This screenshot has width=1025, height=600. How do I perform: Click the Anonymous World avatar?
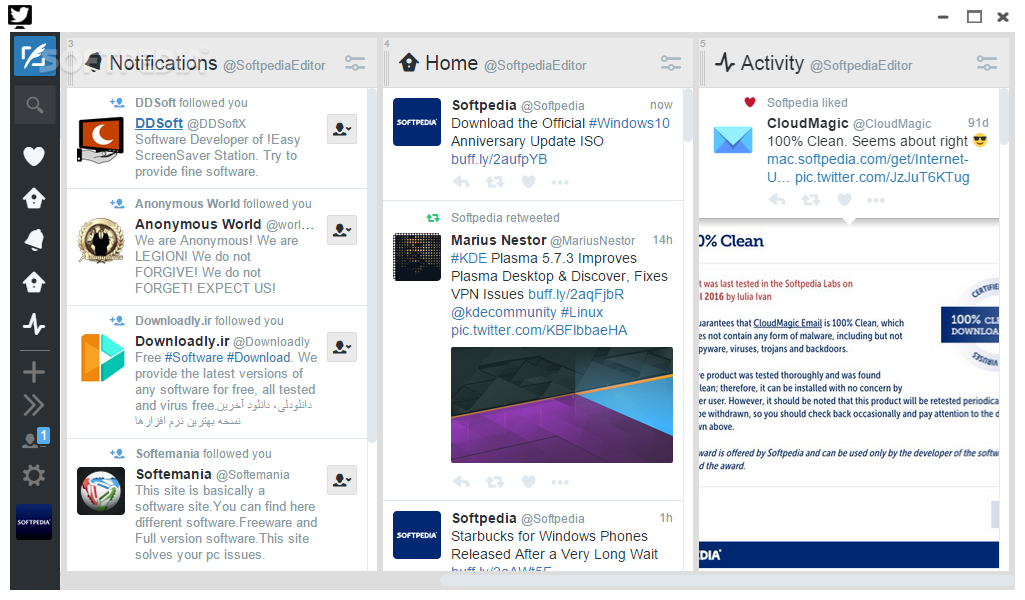(101, 241)
